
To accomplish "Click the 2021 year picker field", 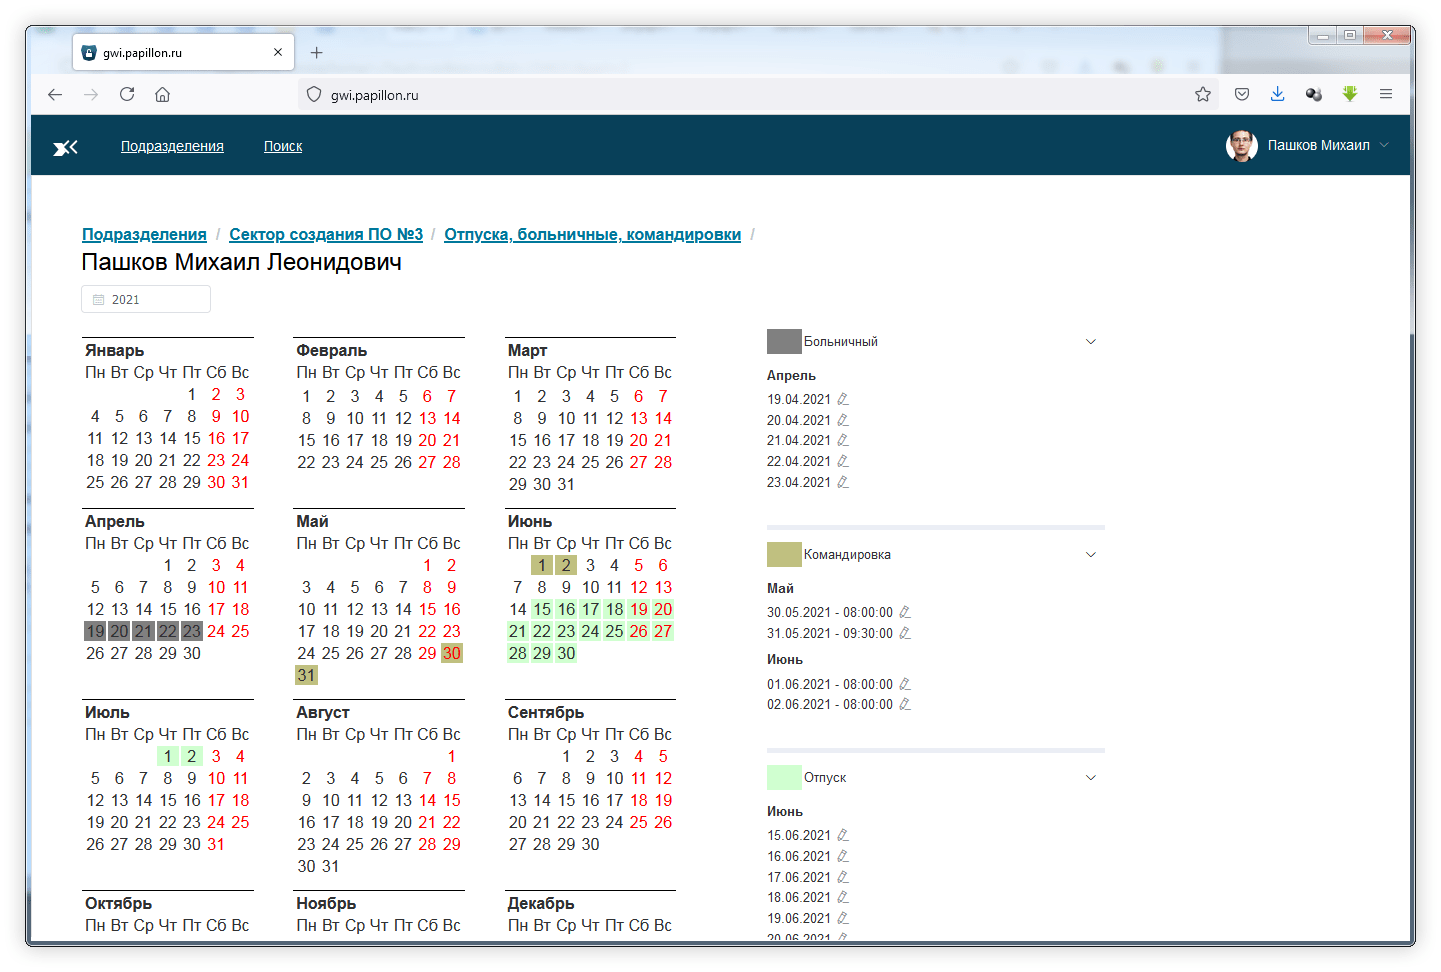I will [x=146, y=299].
